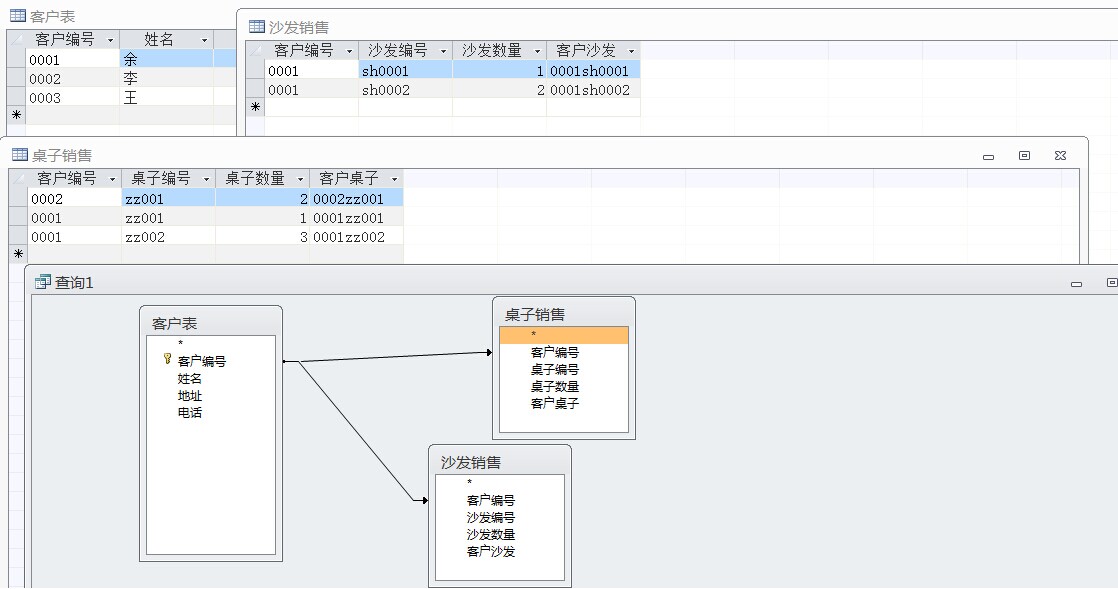Select 姓名 field in 客户表 field list
This screenshot has width=1118, height=589.
coord(190,379)
